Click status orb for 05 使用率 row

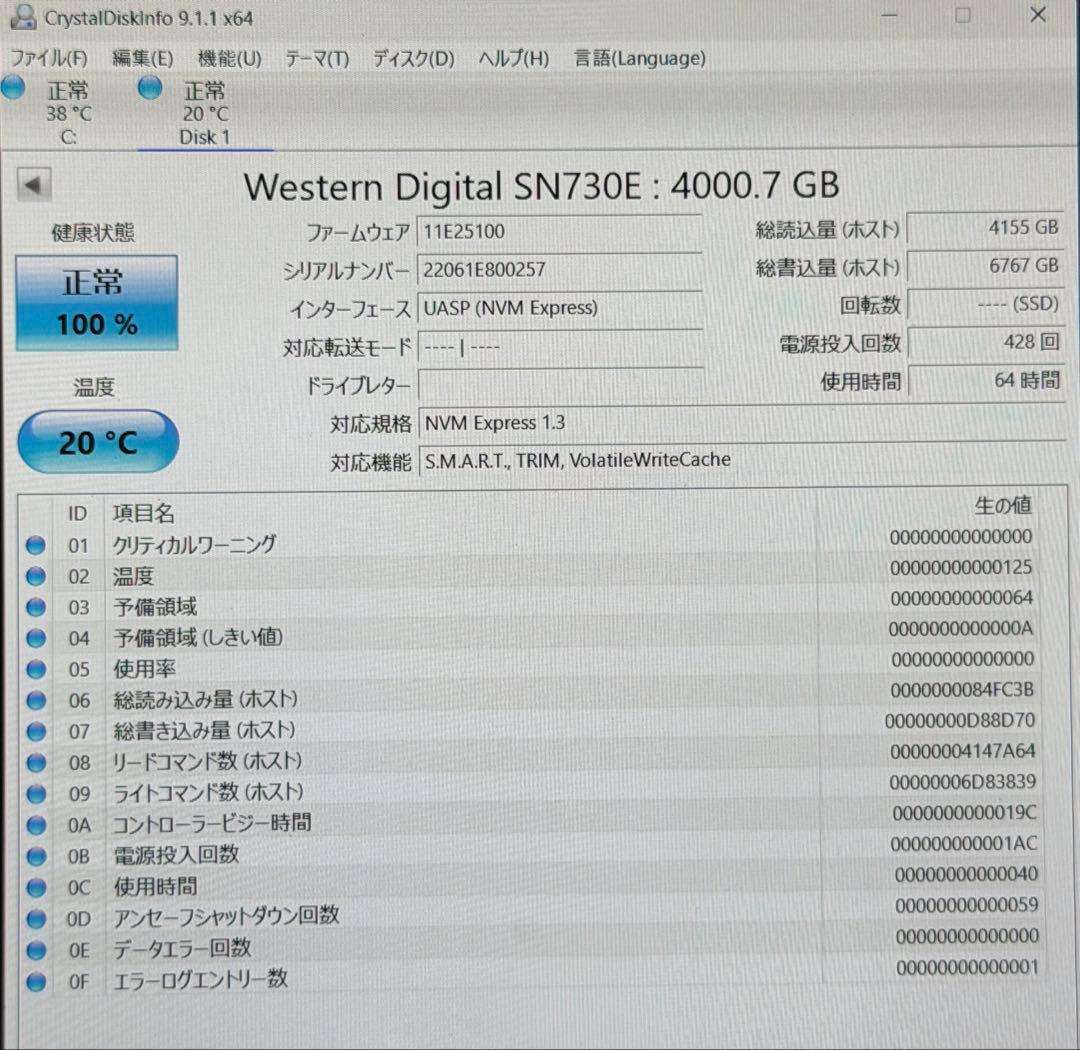36,669
